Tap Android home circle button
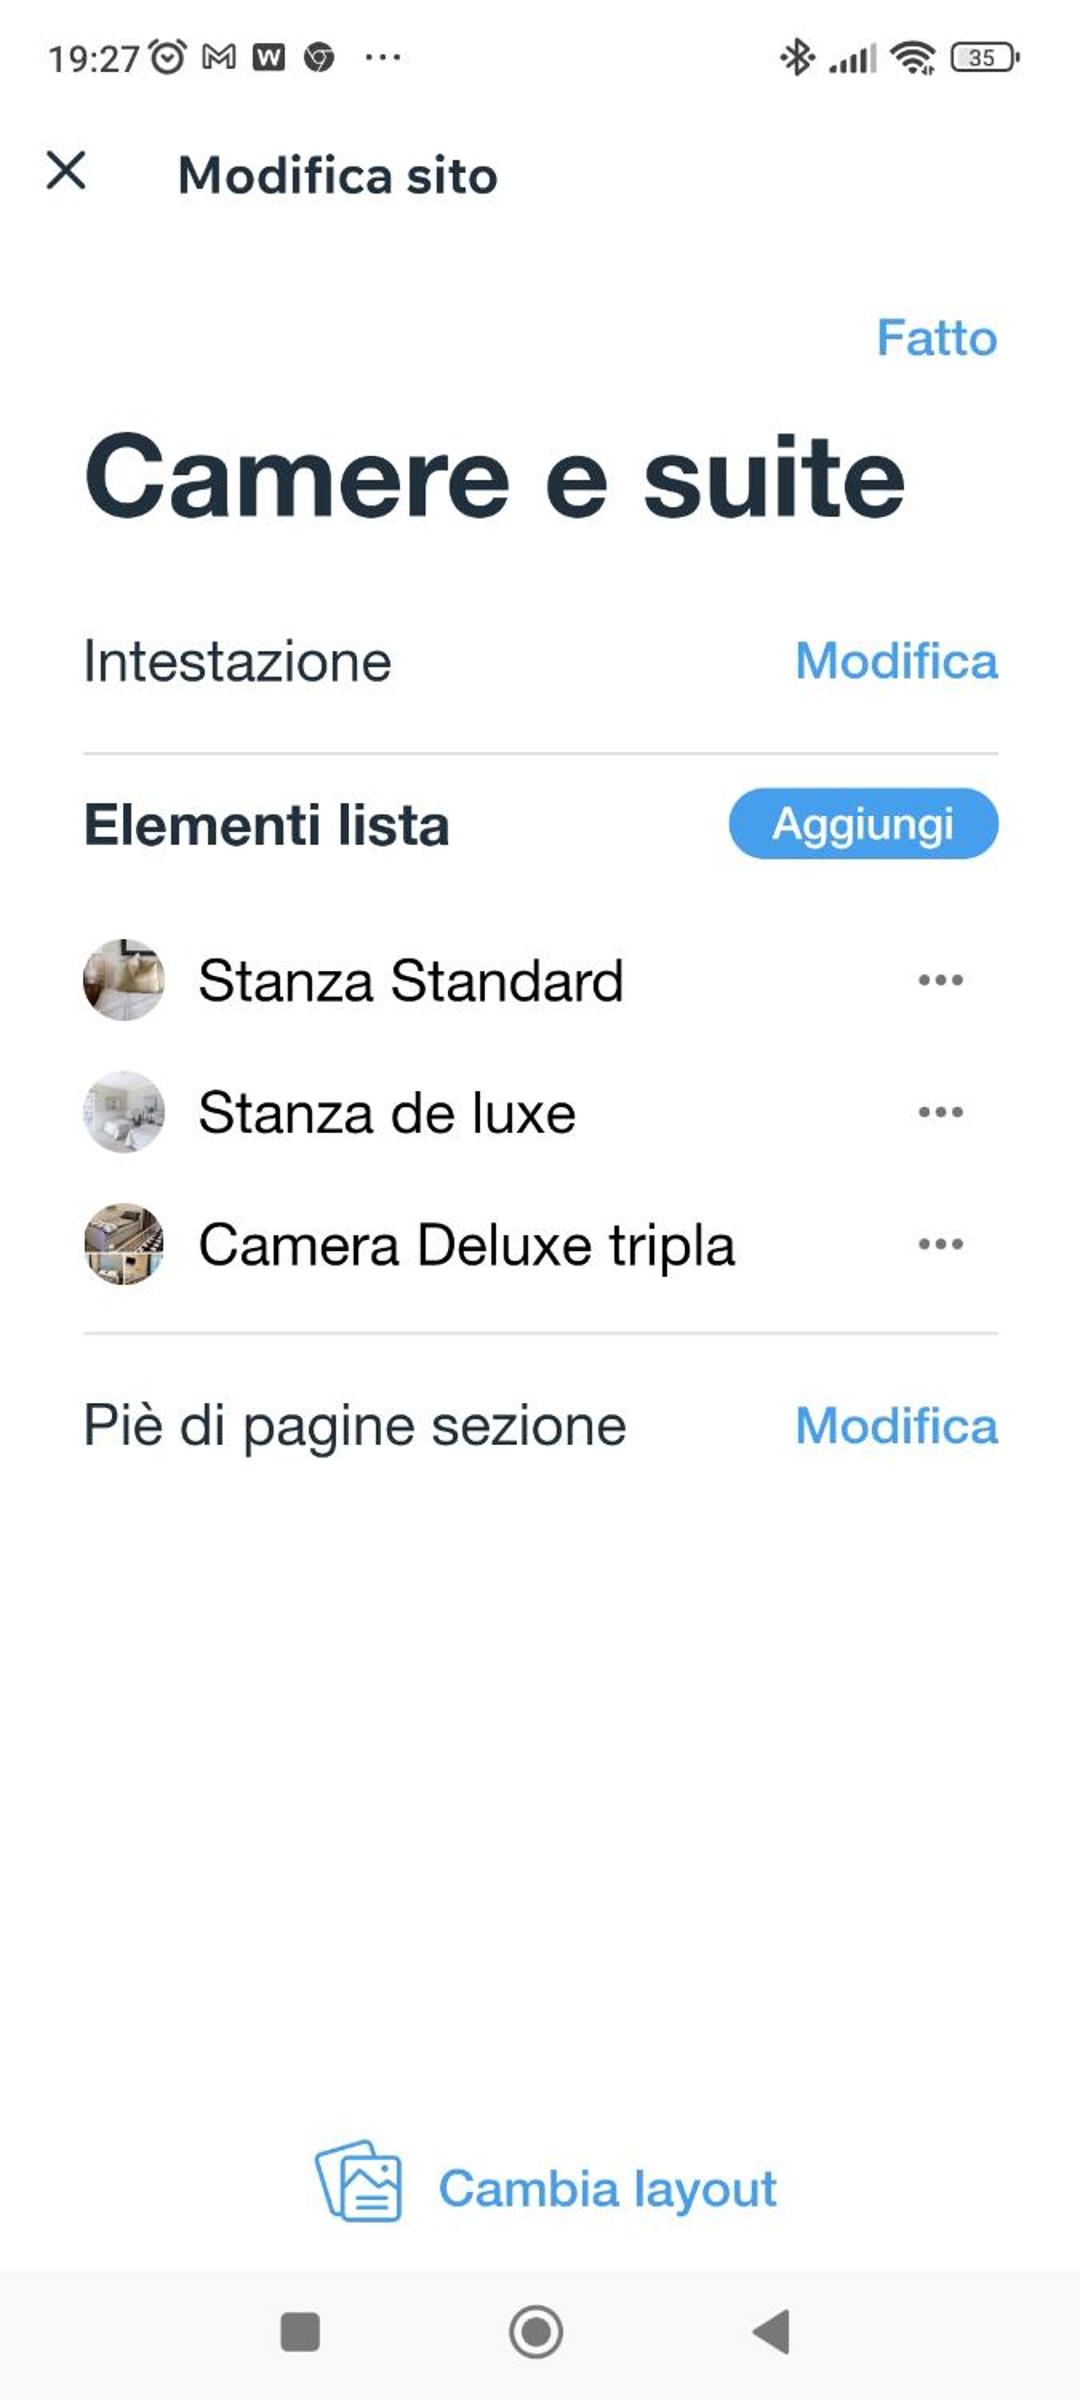 pos(536,2332)
